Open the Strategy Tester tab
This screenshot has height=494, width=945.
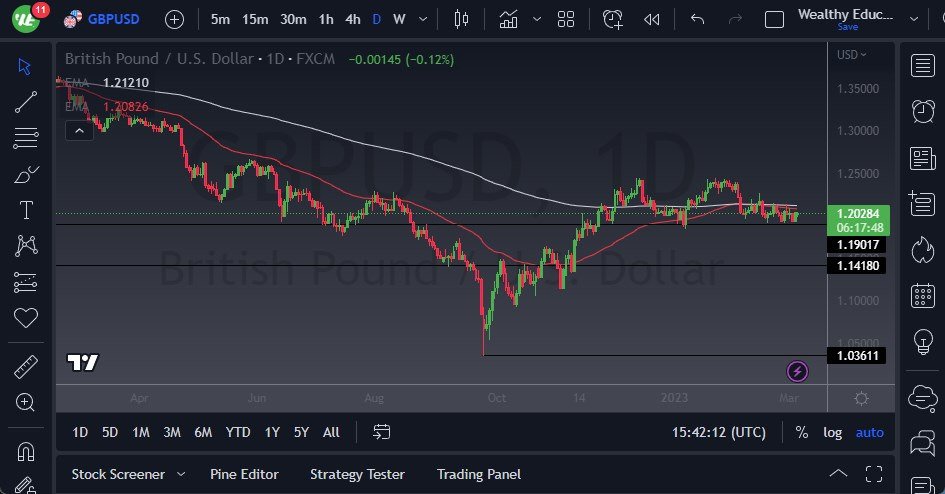(x=357, y=474)
